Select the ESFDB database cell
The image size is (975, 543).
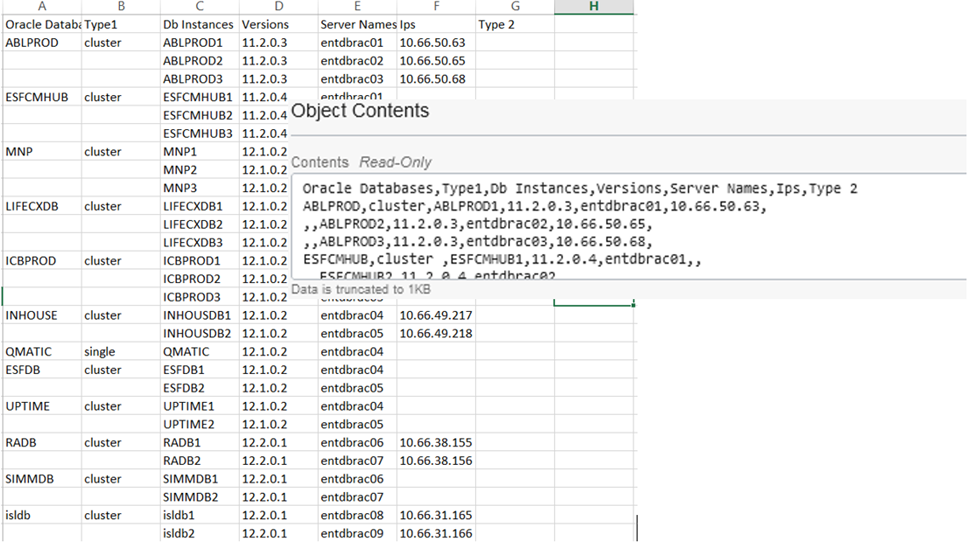(42, 369)
